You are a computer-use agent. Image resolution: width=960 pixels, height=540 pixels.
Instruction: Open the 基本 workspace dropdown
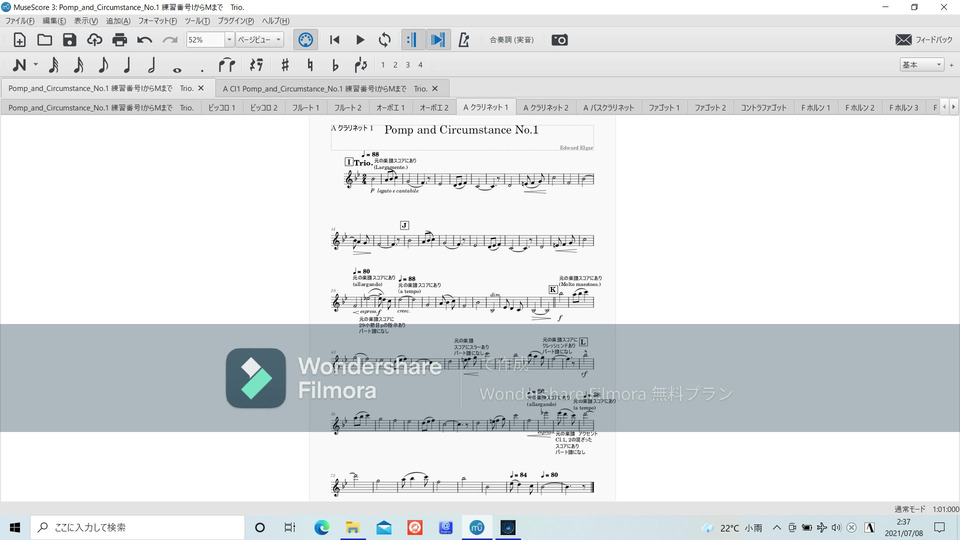[x=921, y=64]
